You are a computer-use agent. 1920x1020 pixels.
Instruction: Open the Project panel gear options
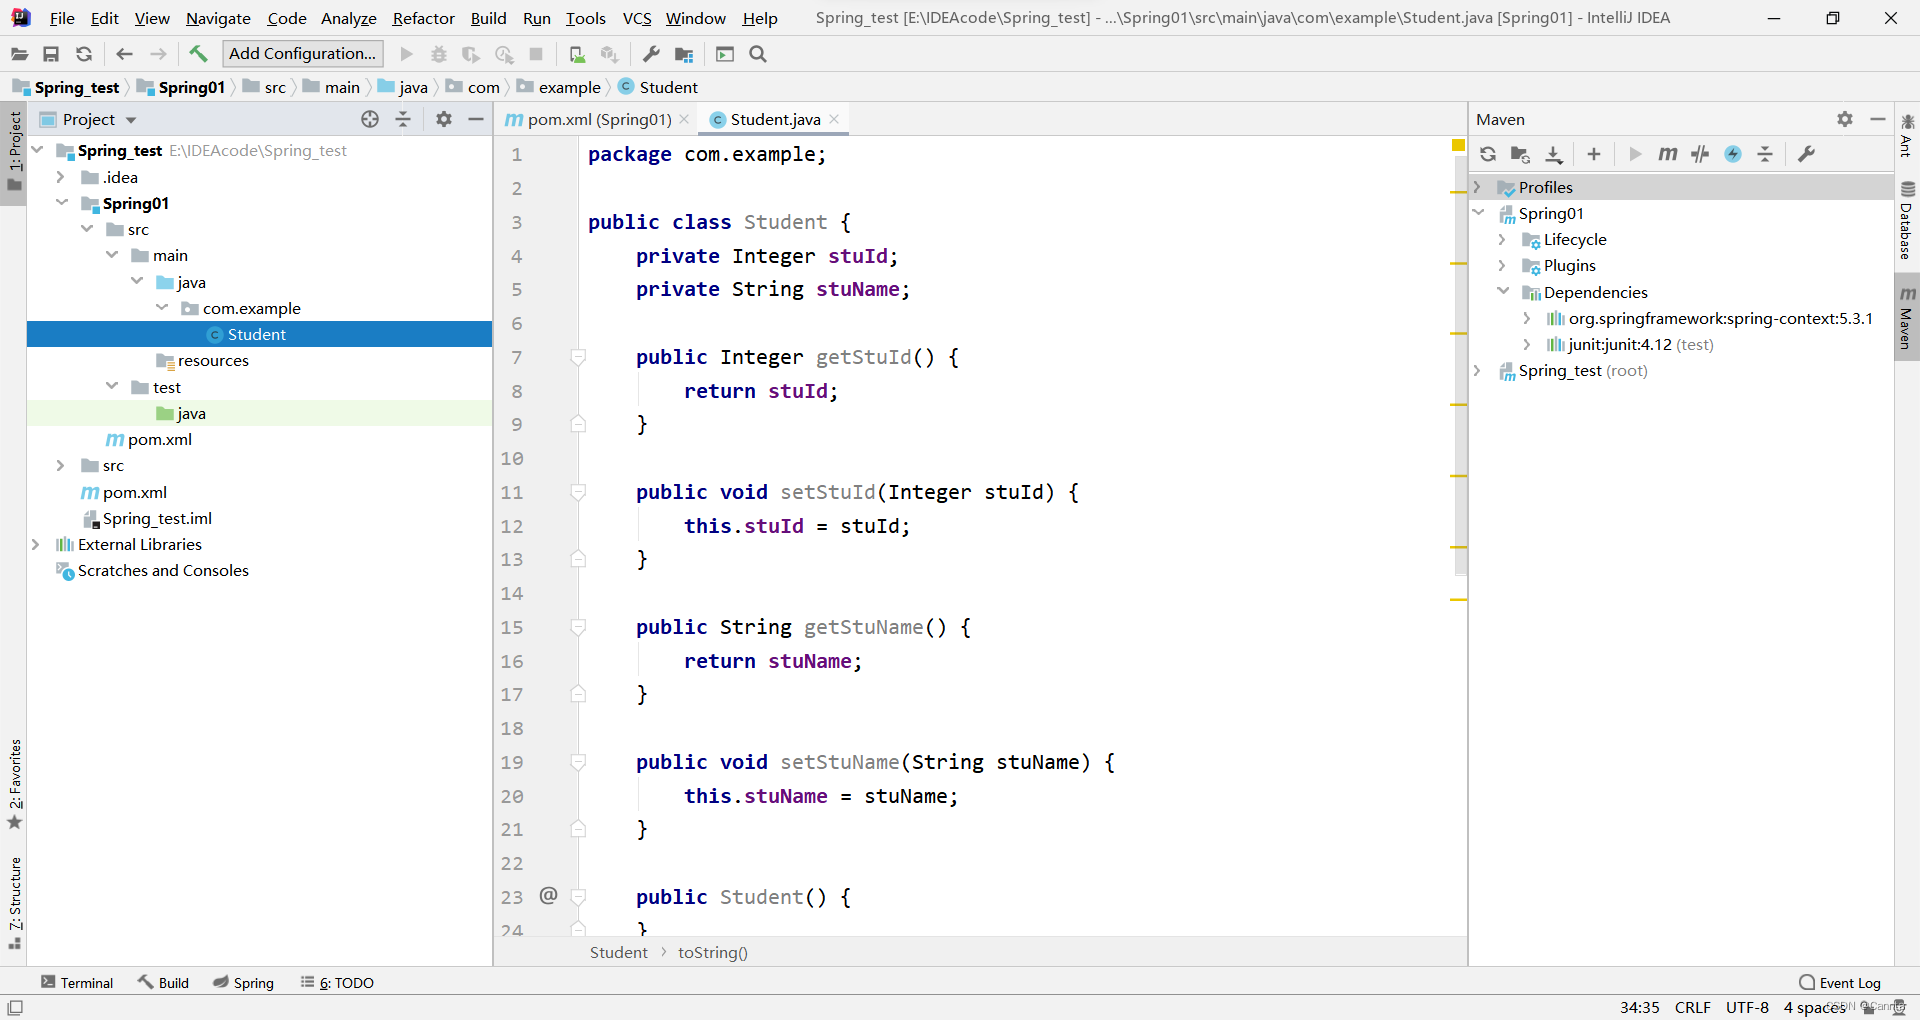pyautogui.click(x=444, y=119)
